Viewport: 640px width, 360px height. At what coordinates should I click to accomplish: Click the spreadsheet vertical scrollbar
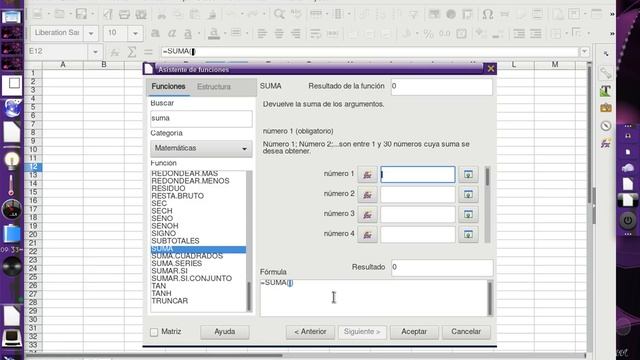click(589, 206)
